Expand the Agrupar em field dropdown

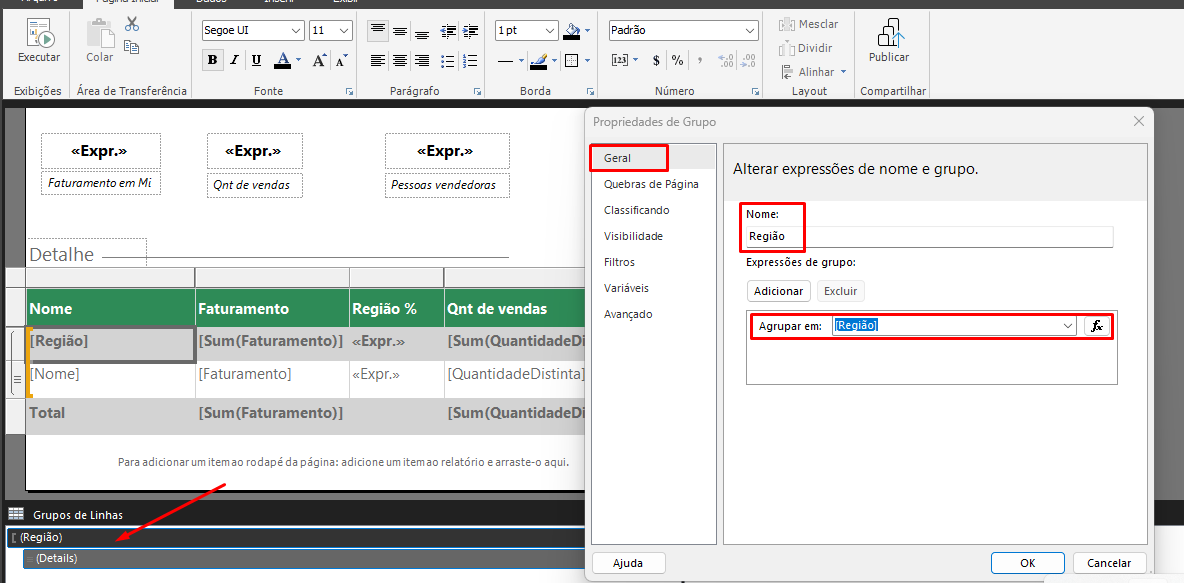tap(1068, 326)
